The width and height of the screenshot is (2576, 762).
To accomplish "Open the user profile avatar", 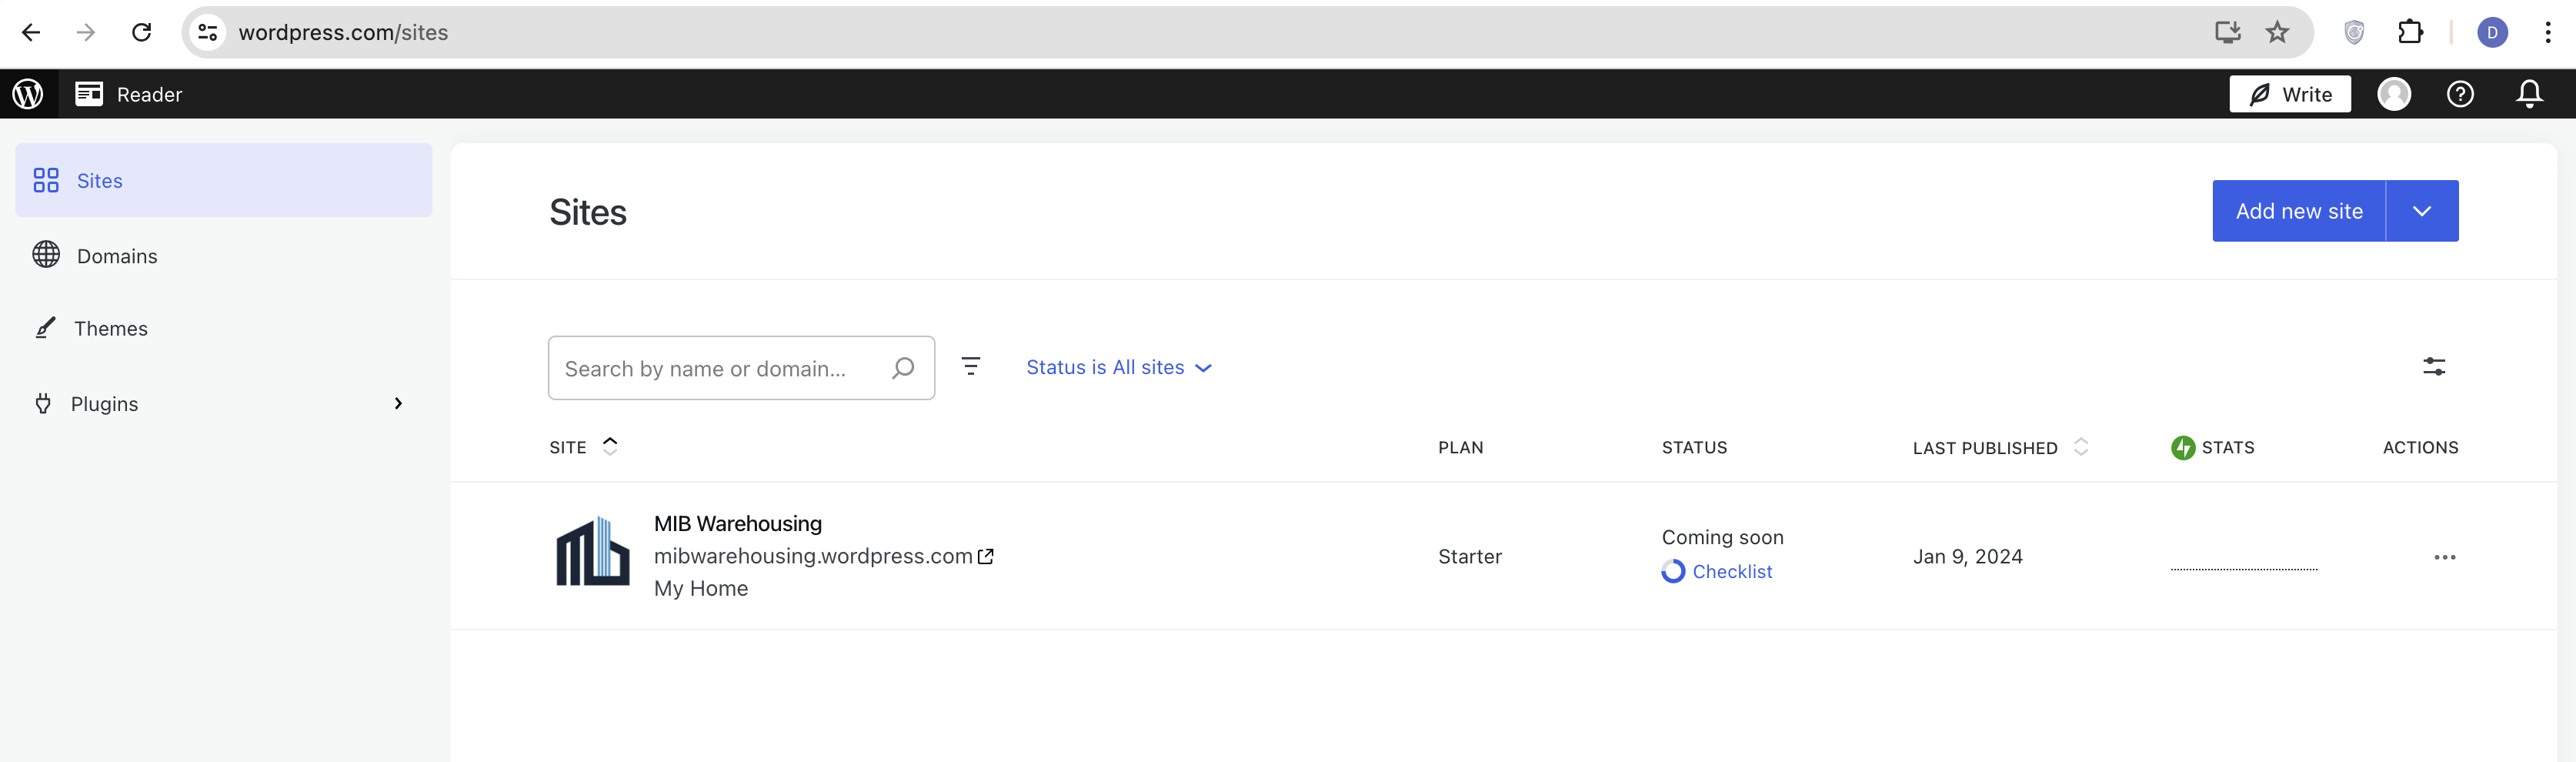I will [x=2394, y=94].
